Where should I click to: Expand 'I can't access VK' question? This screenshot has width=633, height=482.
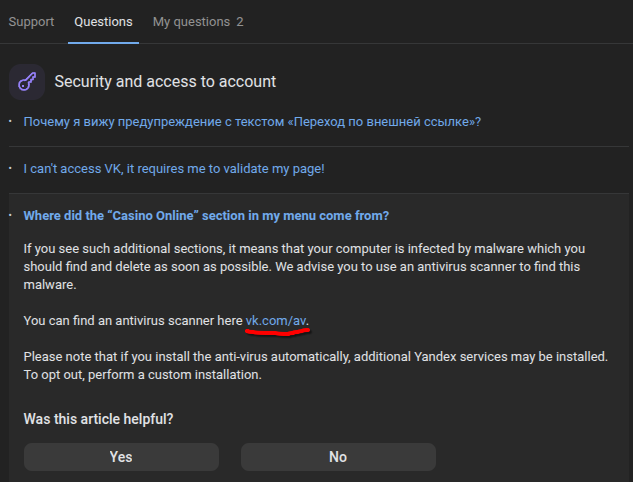pos(174,169)
